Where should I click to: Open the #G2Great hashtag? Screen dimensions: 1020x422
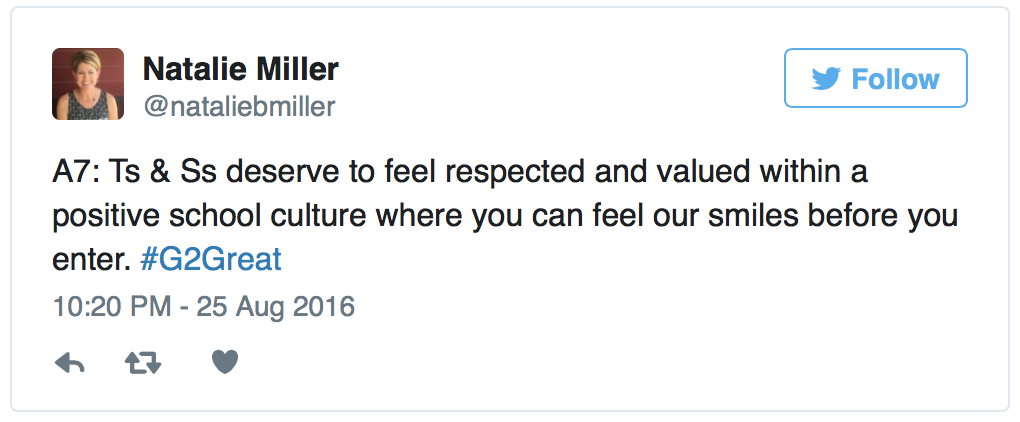pyautogui.click(x=211, y=260)
